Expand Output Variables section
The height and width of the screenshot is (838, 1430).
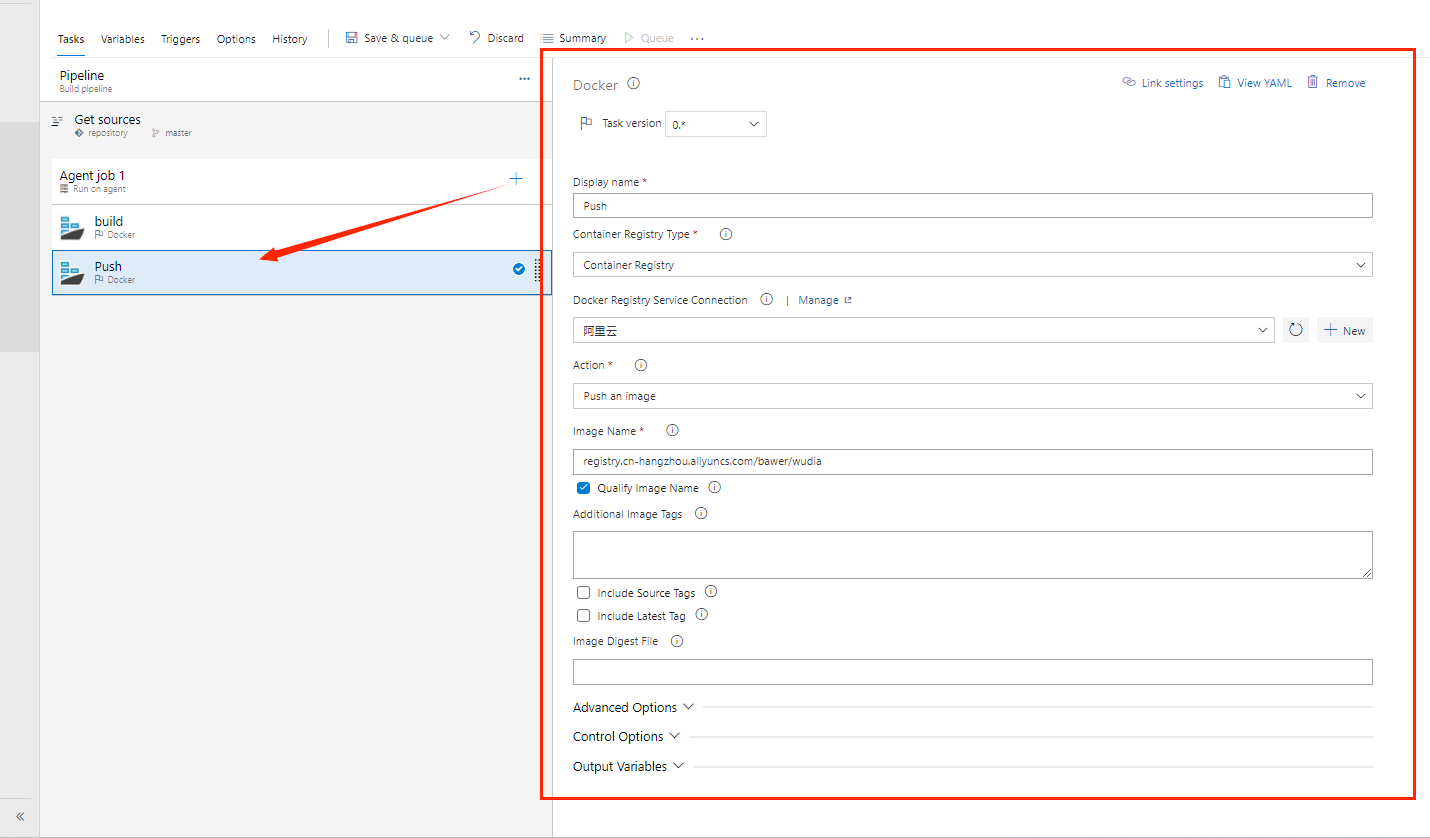(x=628, y=766)
